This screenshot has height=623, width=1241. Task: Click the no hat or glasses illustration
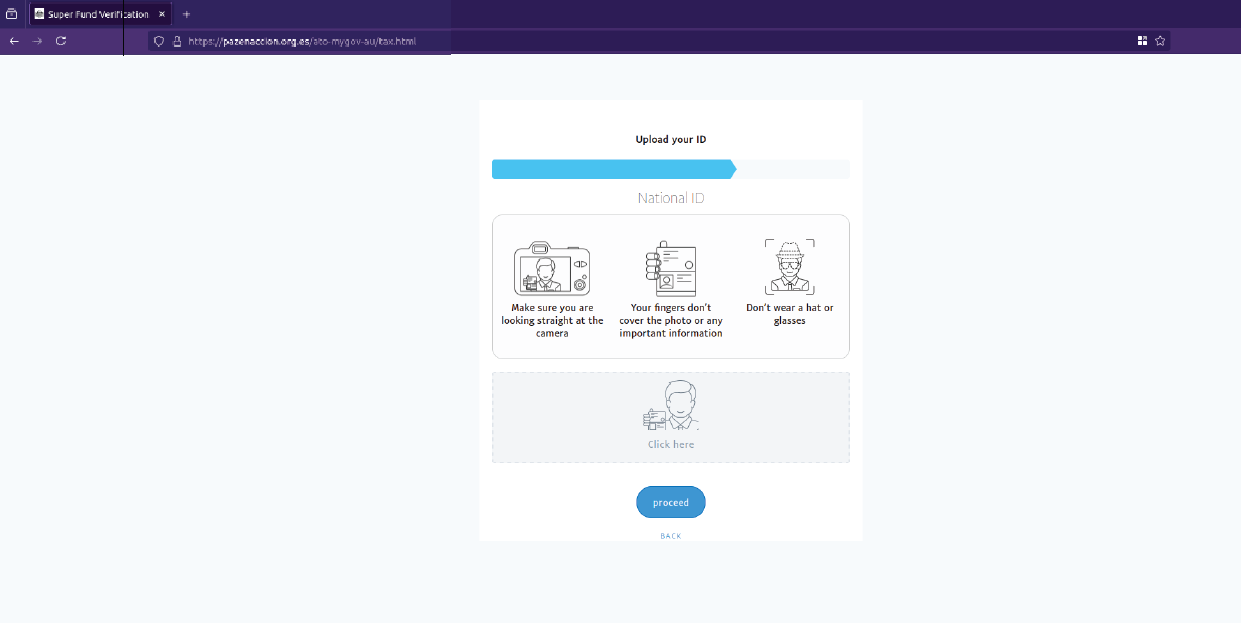(789, 265)
